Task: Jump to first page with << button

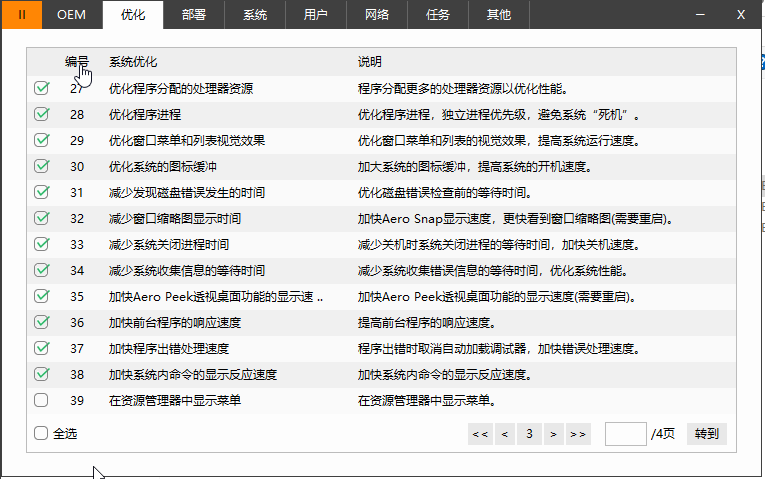Action: (479, 434)
